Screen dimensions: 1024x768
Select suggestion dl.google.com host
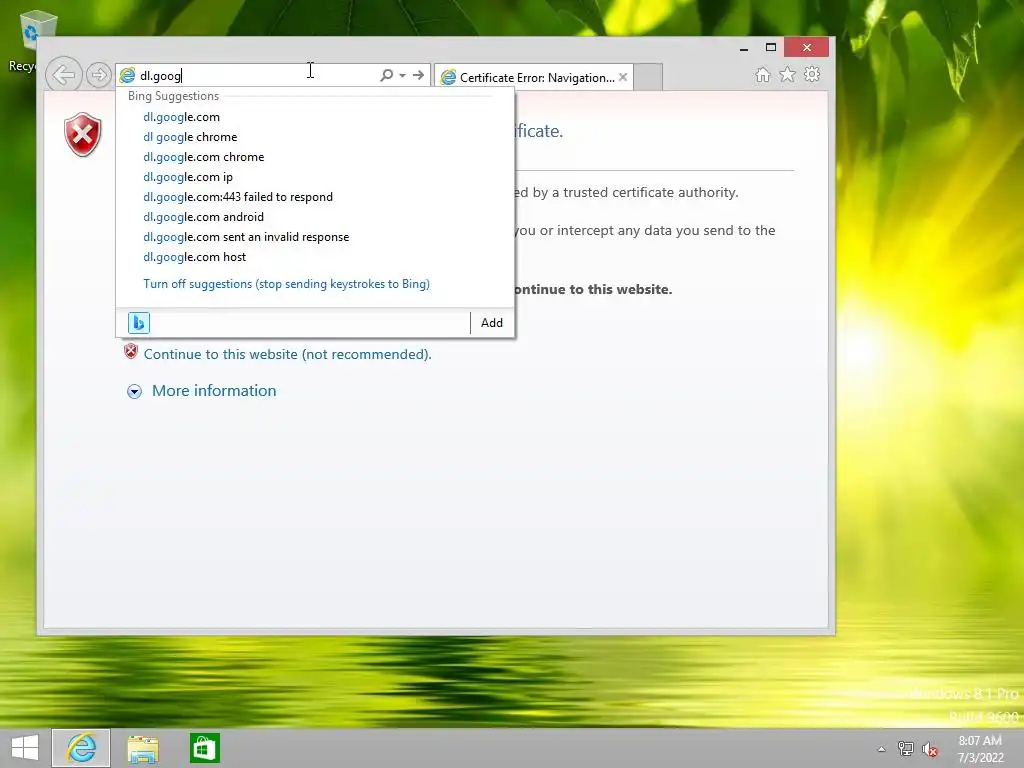point(195,257)
